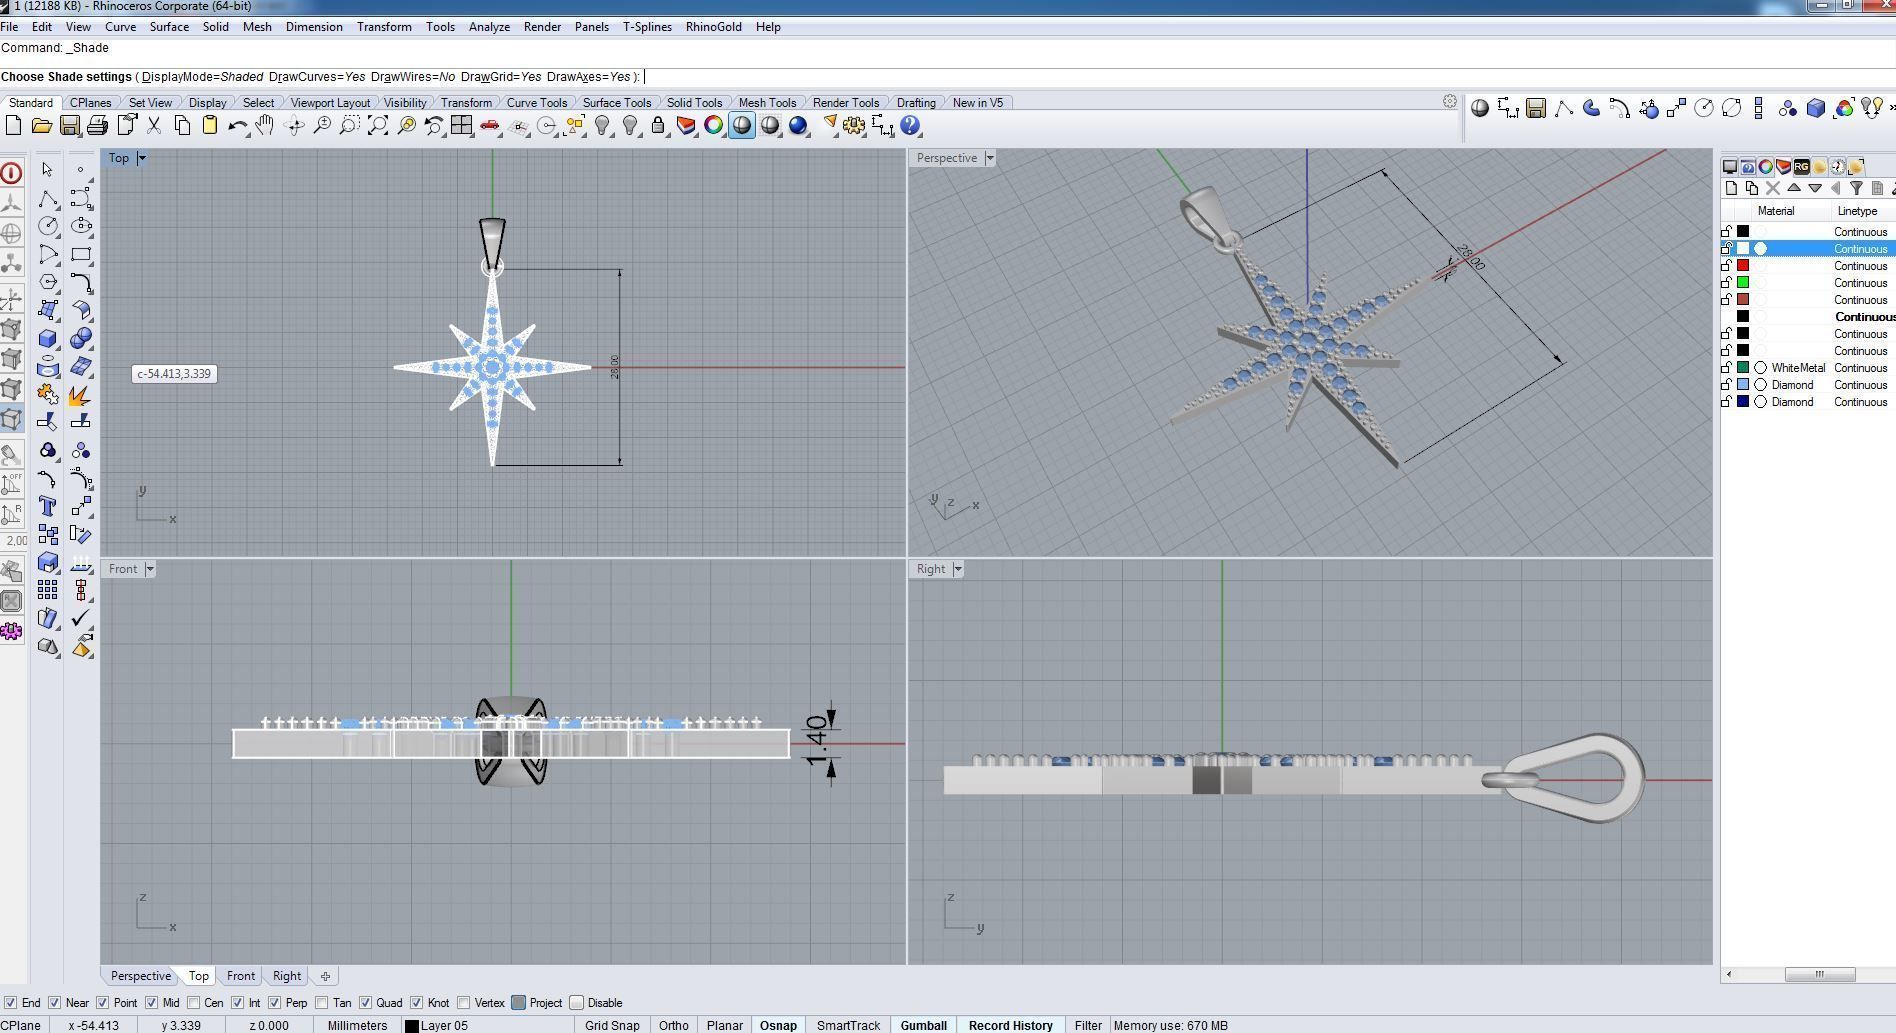Toggle the Point osnap checkbox
The width and height of the screenshot is (1896, 1033).
tap(102, 1002)
